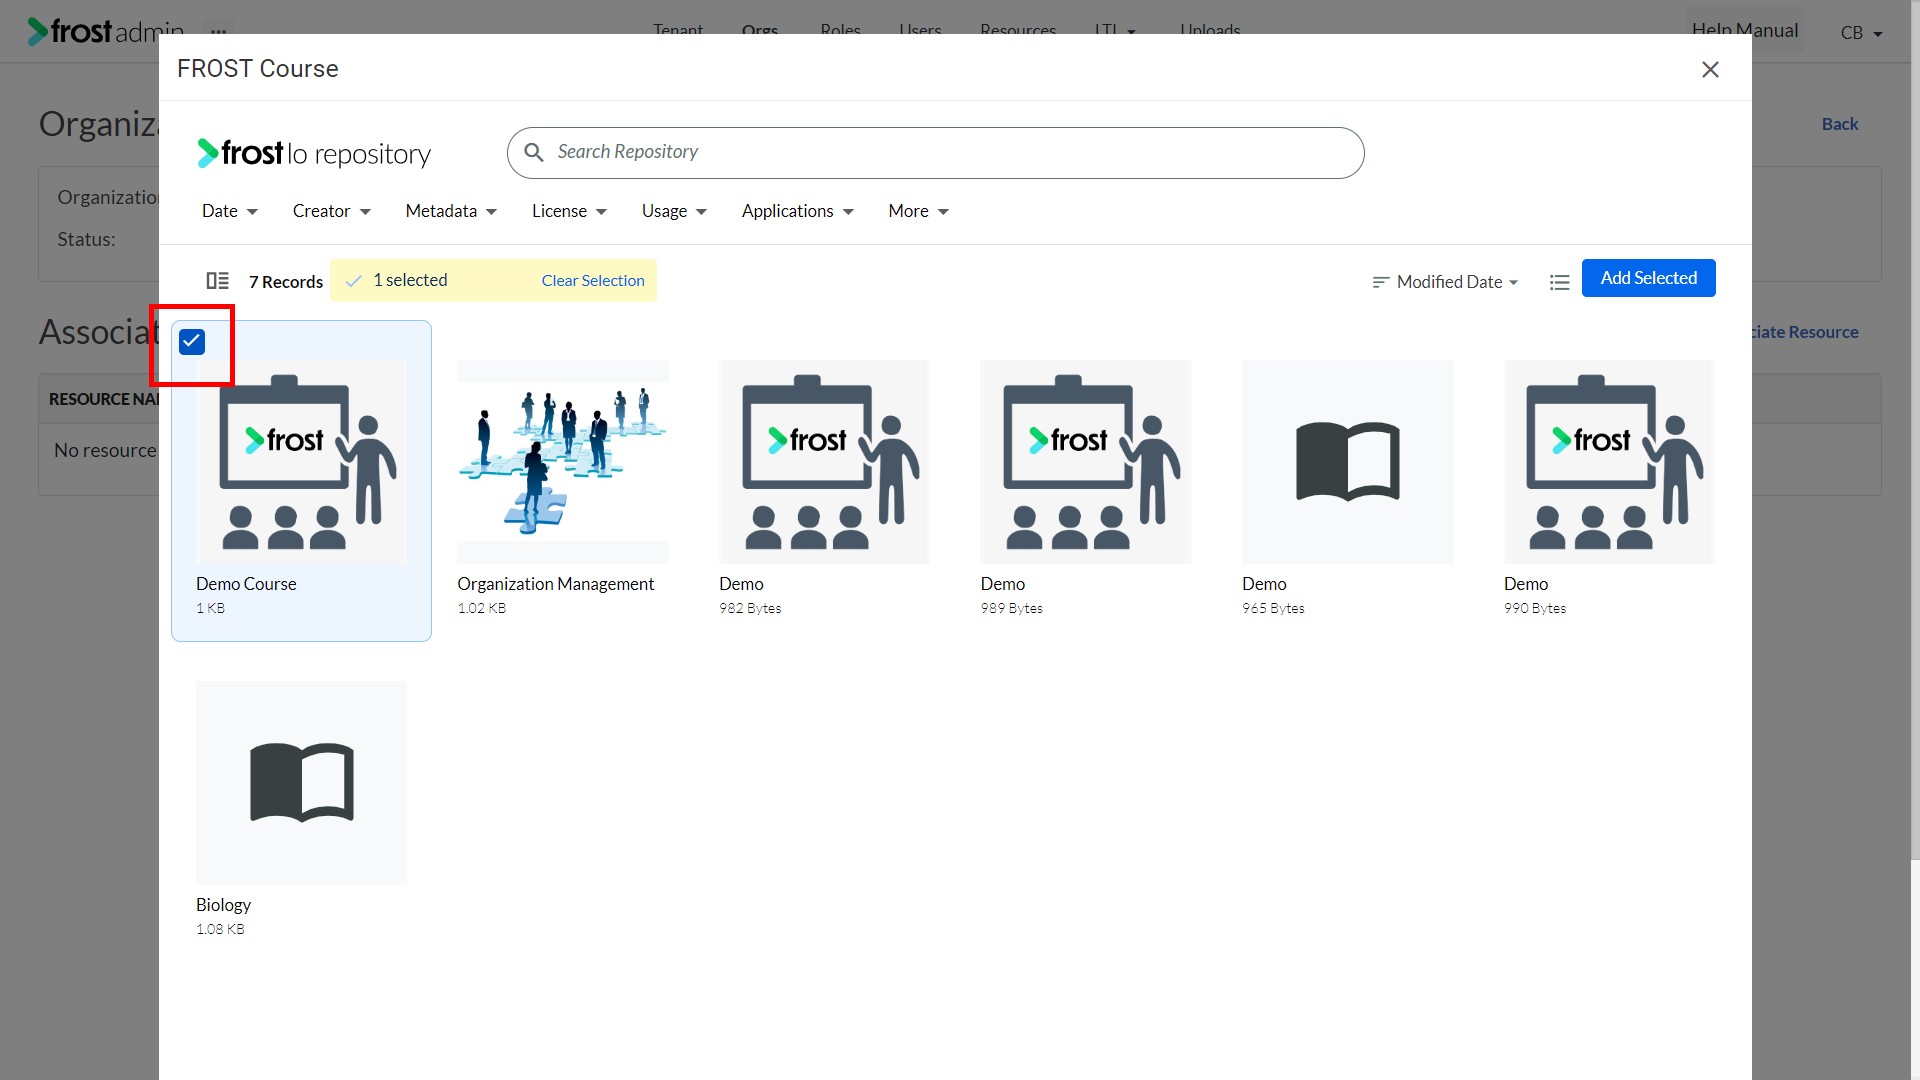Open the Applications filter dropdown

(797, 211)
